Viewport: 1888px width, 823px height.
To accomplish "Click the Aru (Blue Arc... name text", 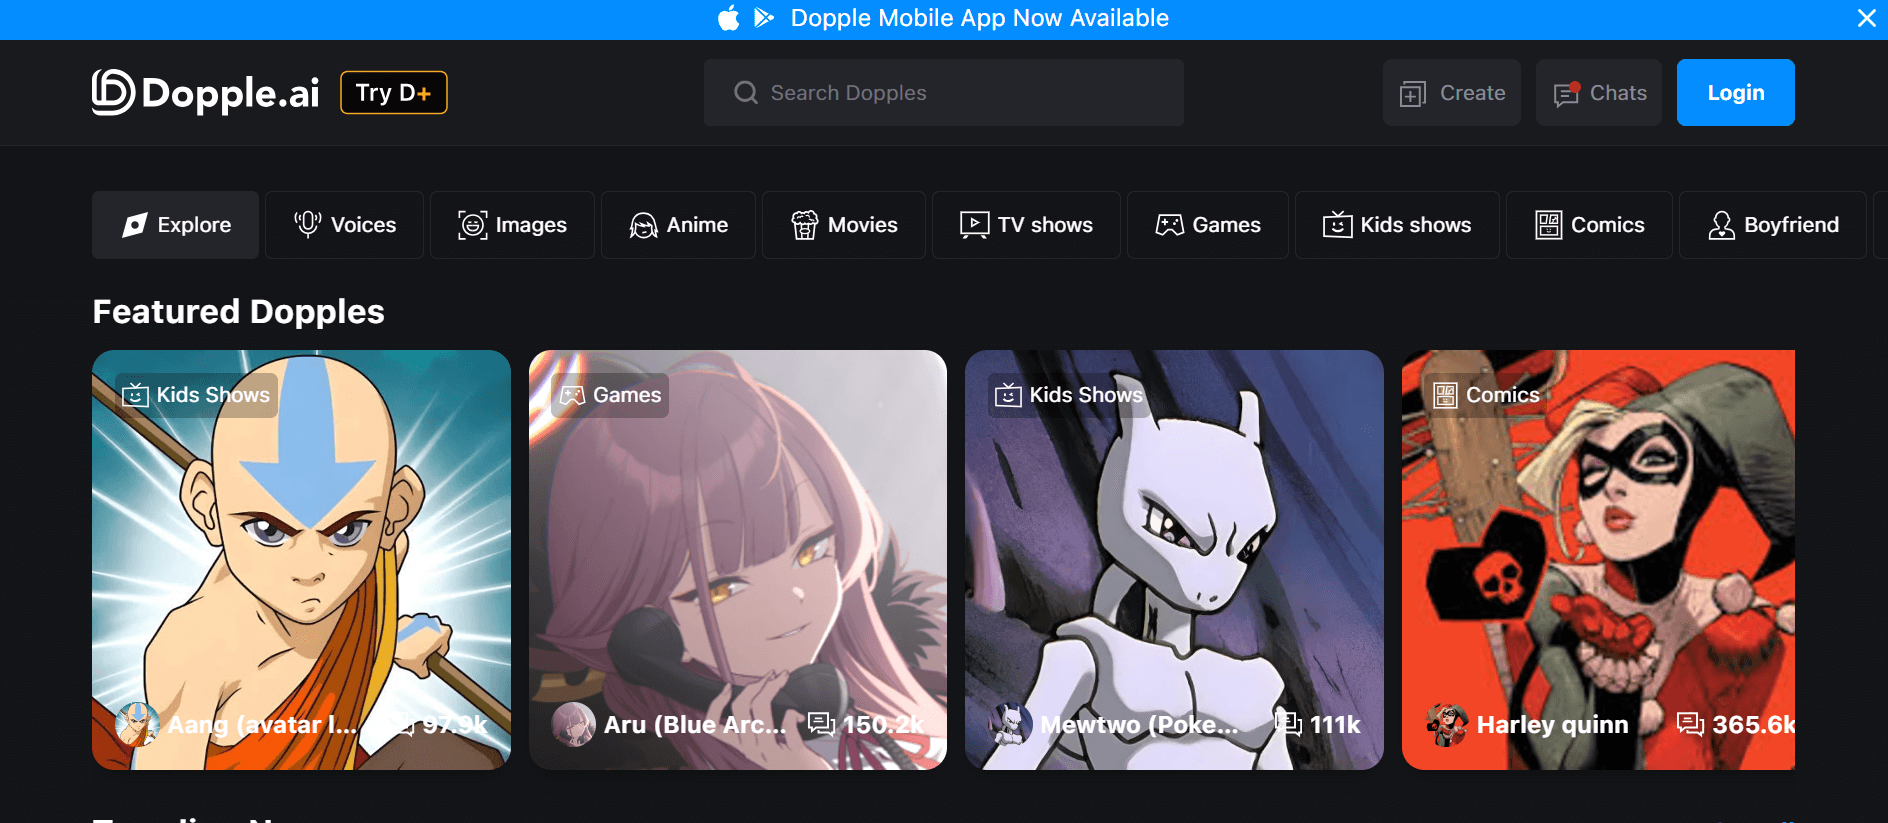I will click(x=695, y=725).
